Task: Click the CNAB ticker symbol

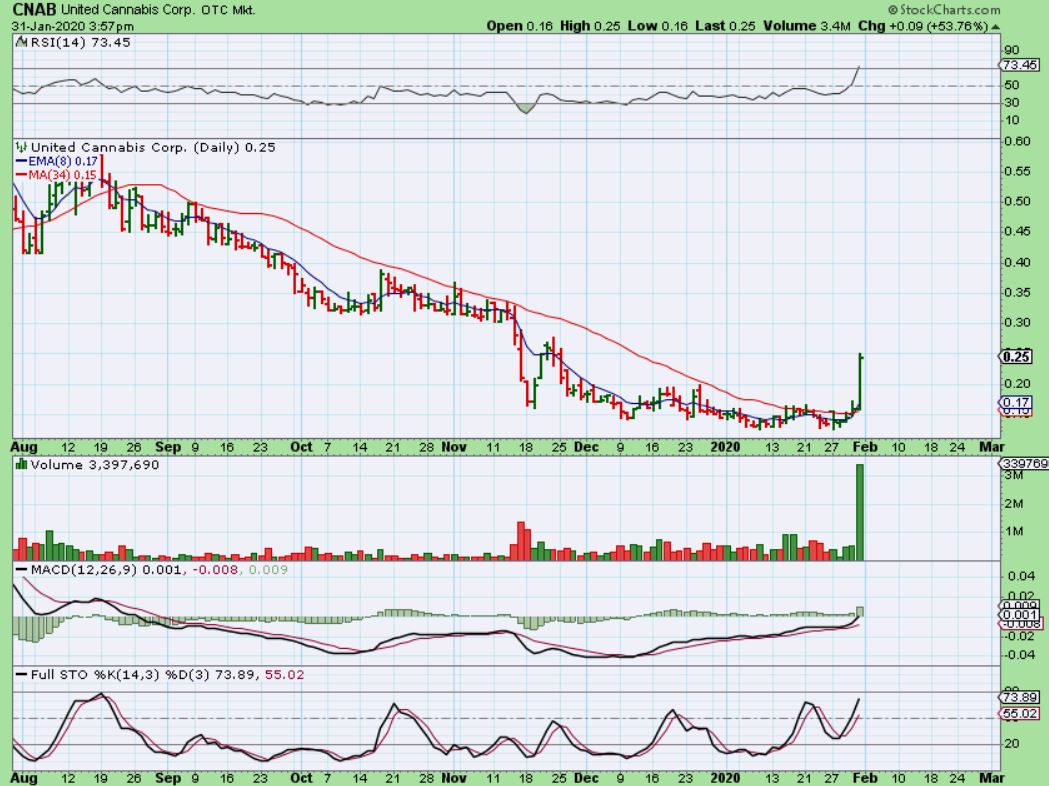Action: pos(34,10)
